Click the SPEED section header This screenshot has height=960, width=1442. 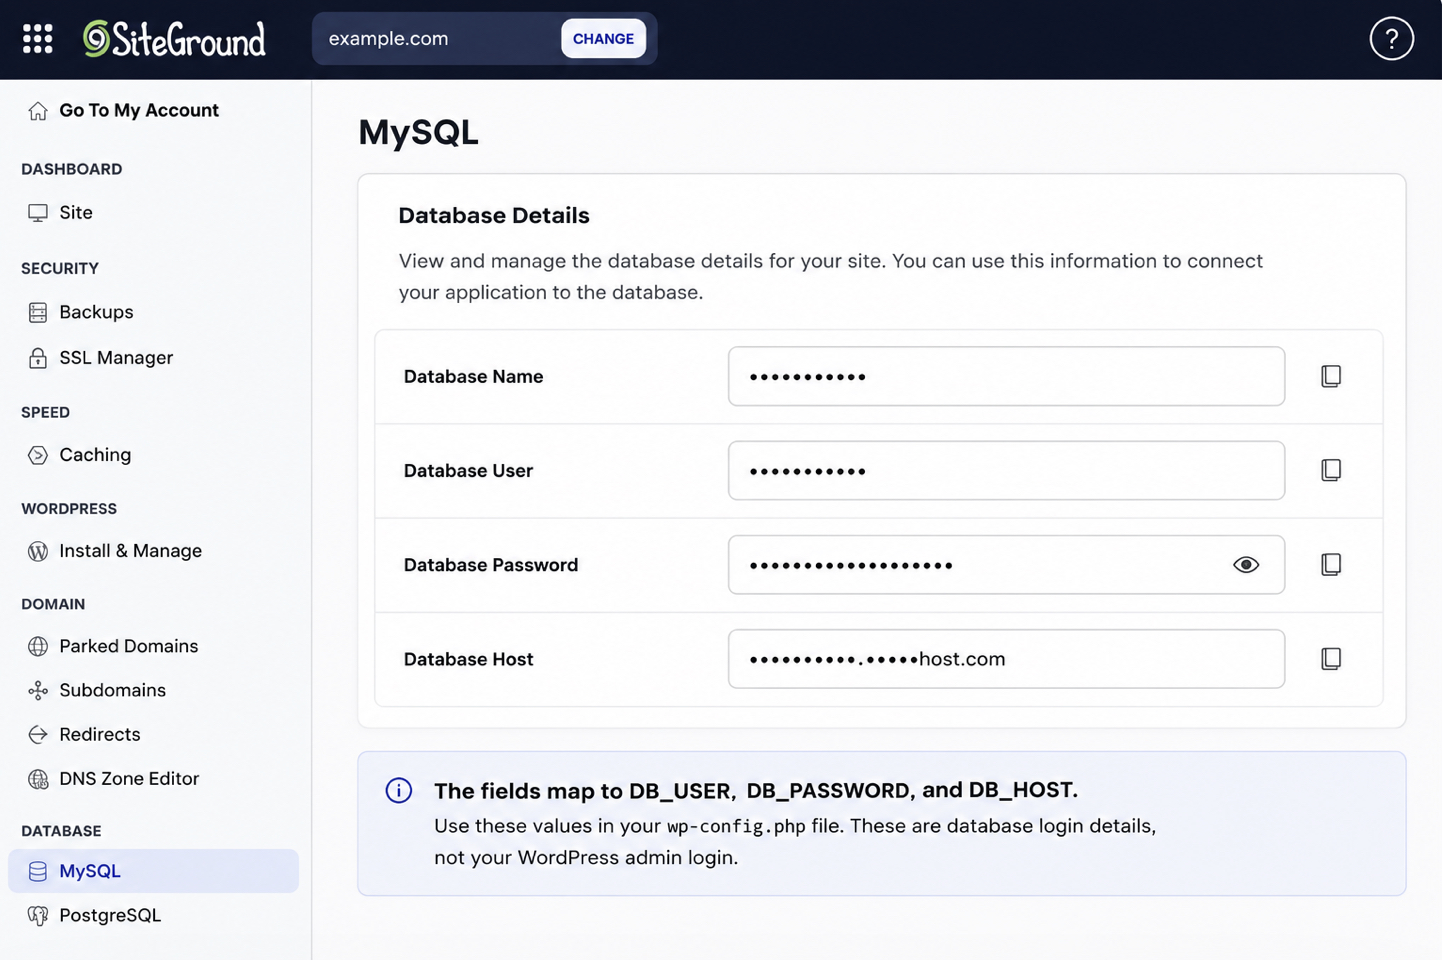pos(45,412)
